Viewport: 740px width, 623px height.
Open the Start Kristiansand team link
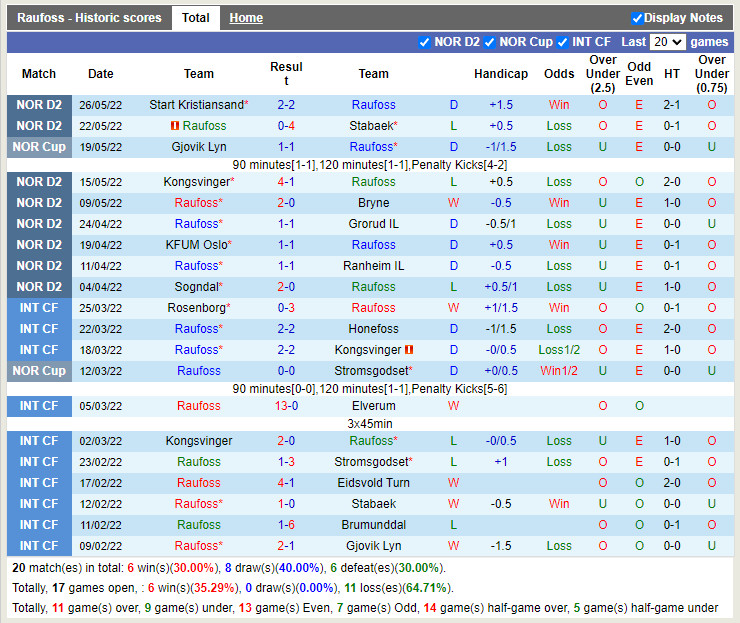pyautogui.click(x=196, y=105)
